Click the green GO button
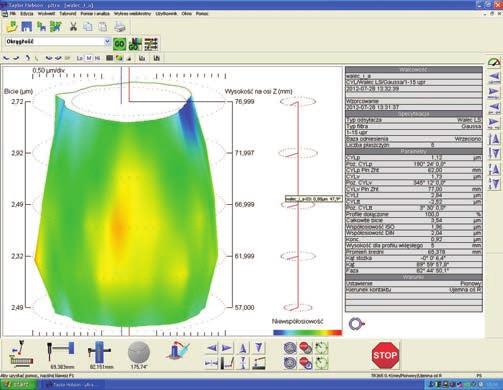The image size is (503, 390). pyautogui.click(x=119, y=44)
